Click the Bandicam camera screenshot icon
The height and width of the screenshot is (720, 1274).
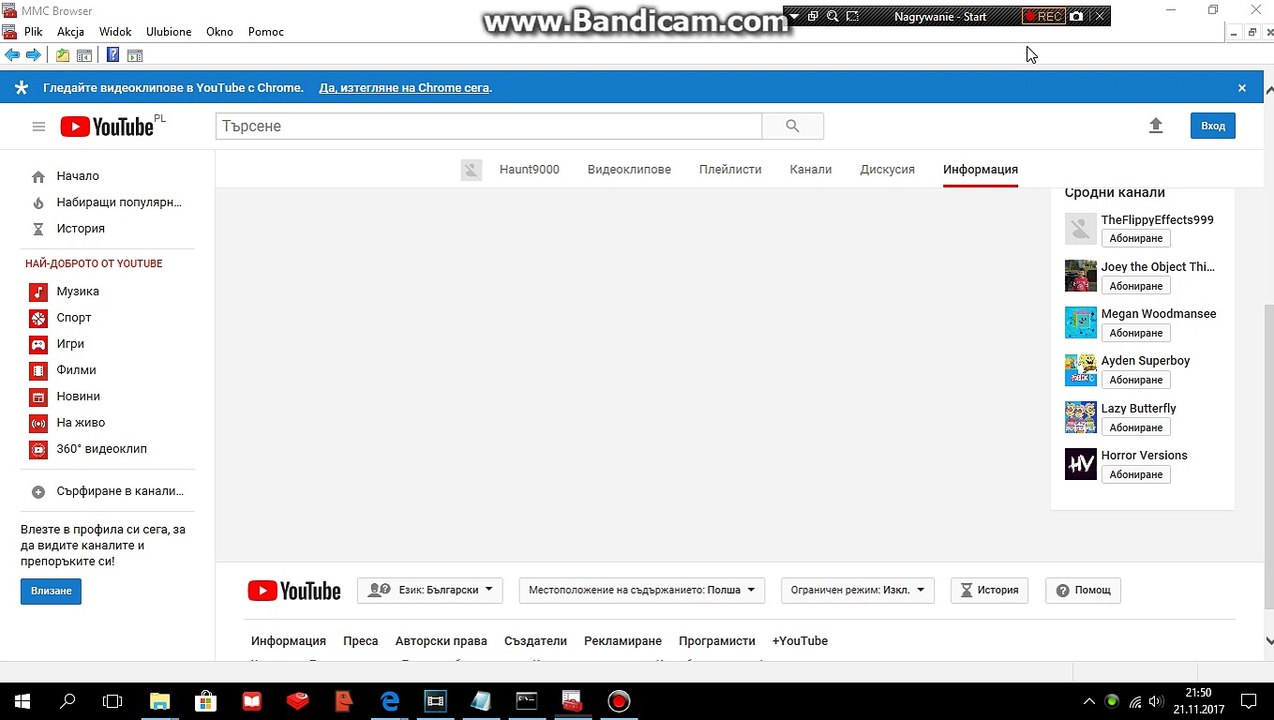(1076, 16)
